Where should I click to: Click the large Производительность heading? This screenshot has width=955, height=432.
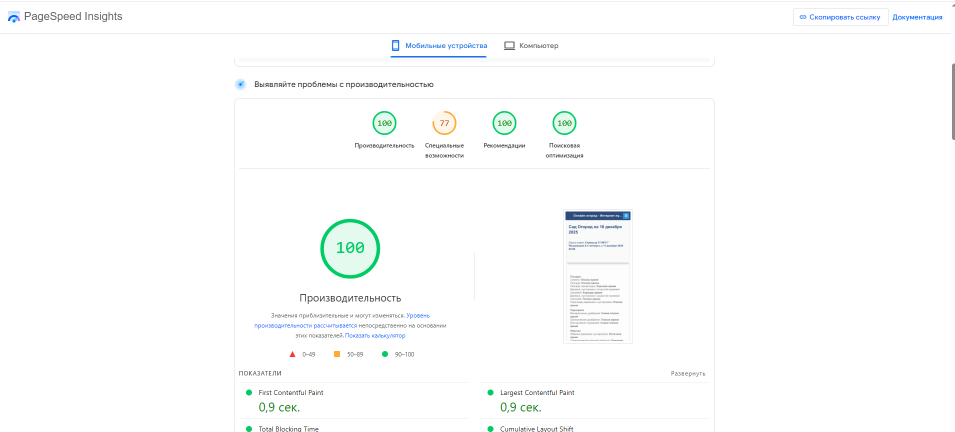click(x=350, y=298)
